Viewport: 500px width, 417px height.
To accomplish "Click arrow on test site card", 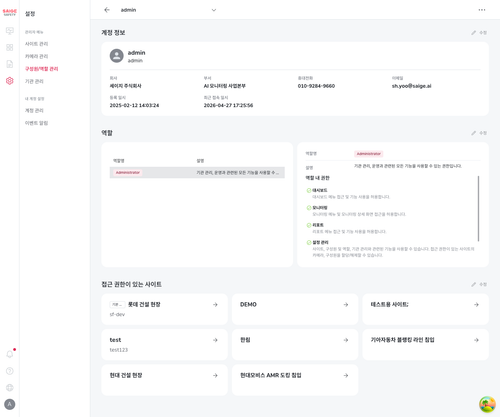I will click(215, 340).
